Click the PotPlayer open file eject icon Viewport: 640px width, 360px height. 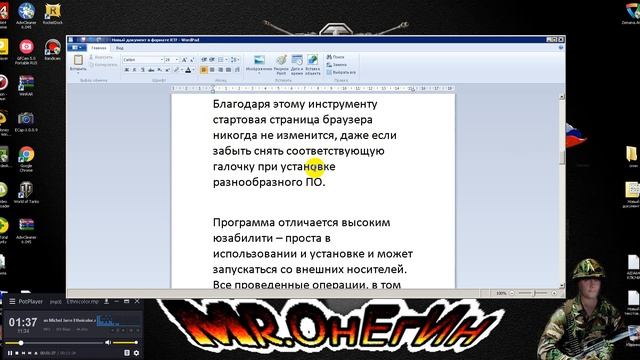(36, 353)
